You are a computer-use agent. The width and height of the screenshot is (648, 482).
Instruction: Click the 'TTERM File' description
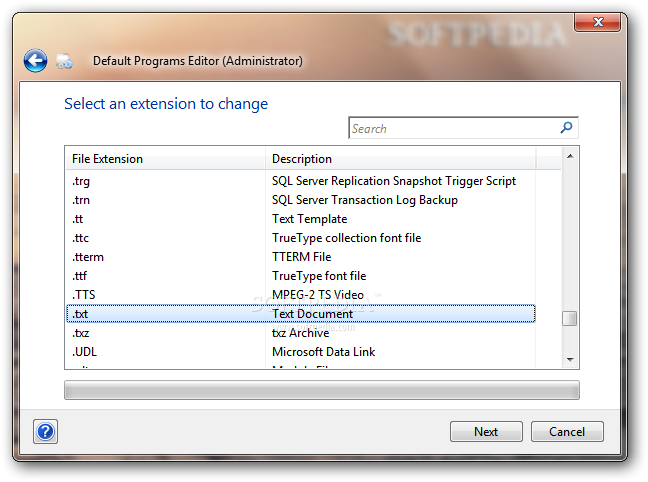click(x=302, y=257)
